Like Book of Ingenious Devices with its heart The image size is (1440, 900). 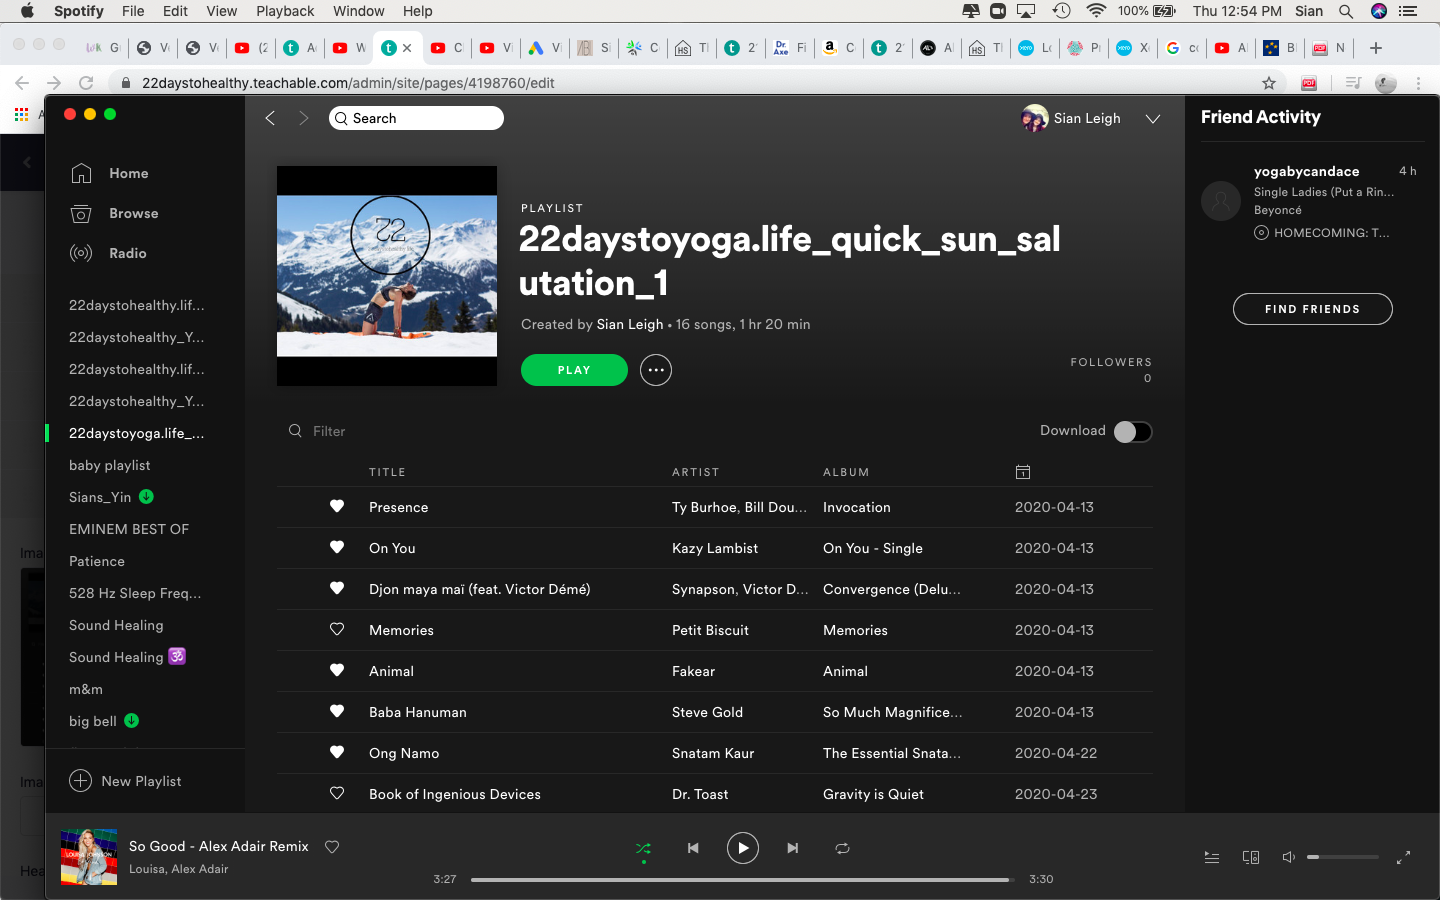click(337, 794)
